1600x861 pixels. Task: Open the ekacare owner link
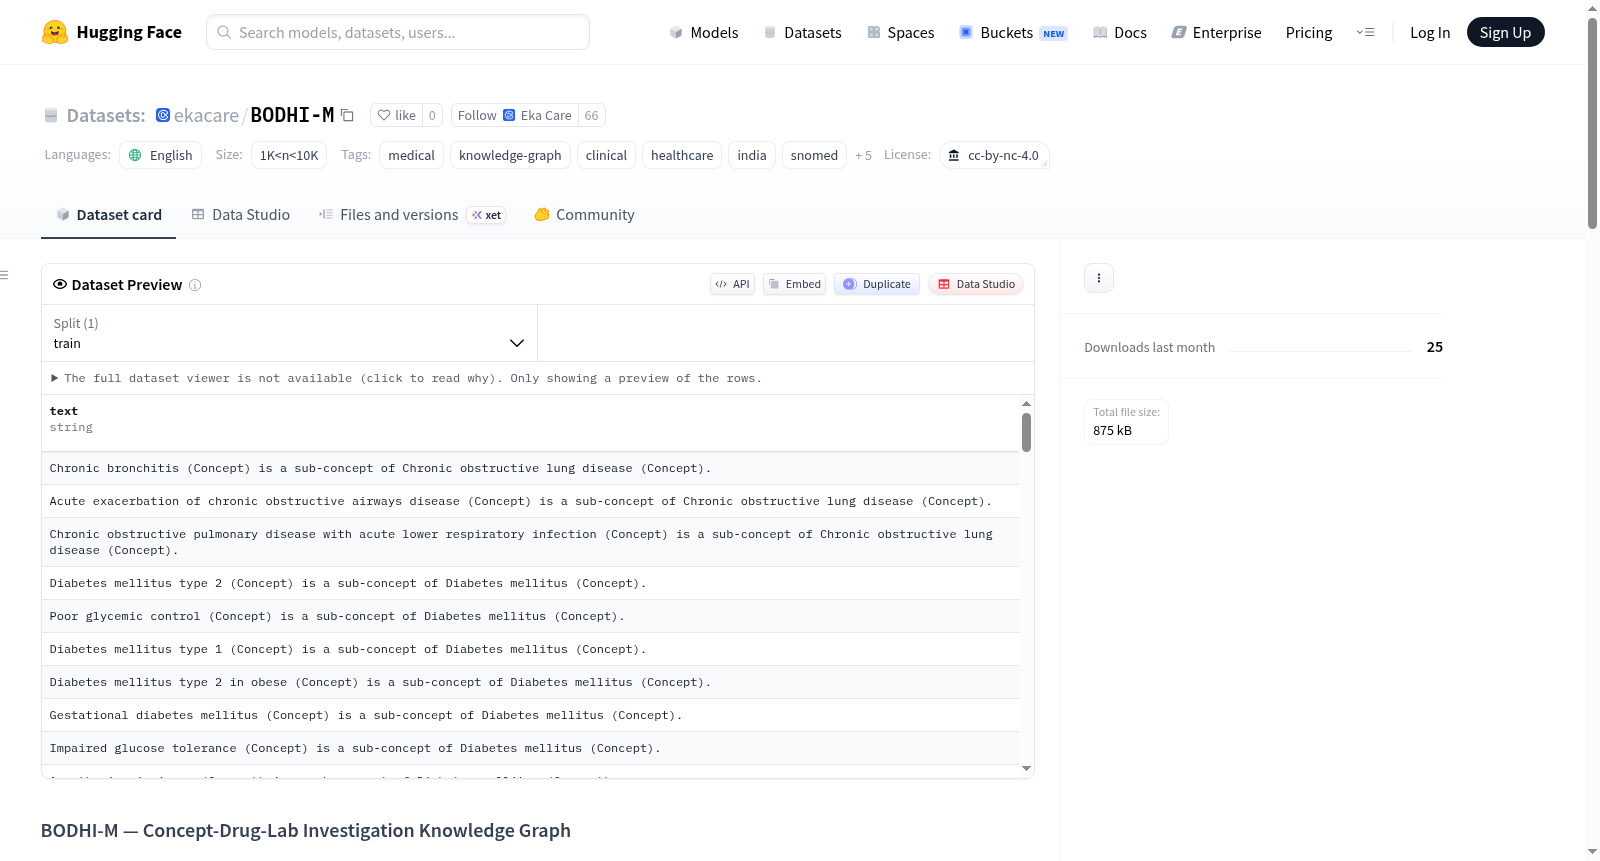pos(206,115)
